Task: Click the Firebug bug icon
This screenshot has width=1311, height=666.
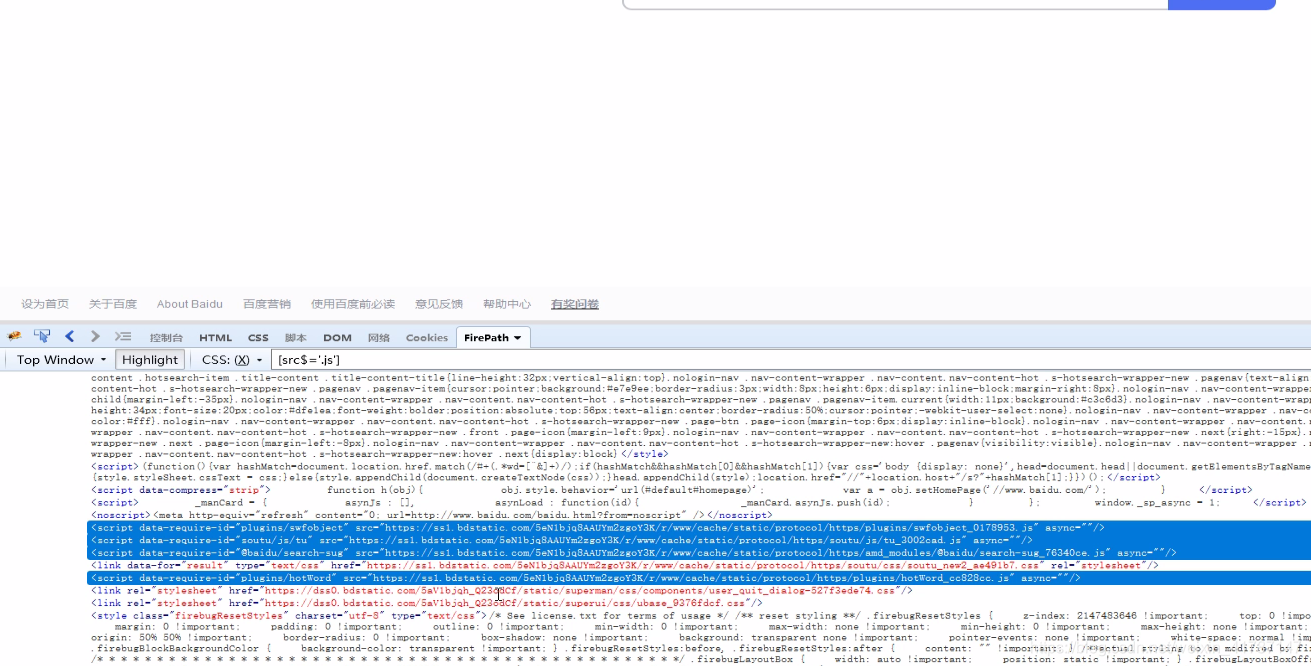Action: 15,337
